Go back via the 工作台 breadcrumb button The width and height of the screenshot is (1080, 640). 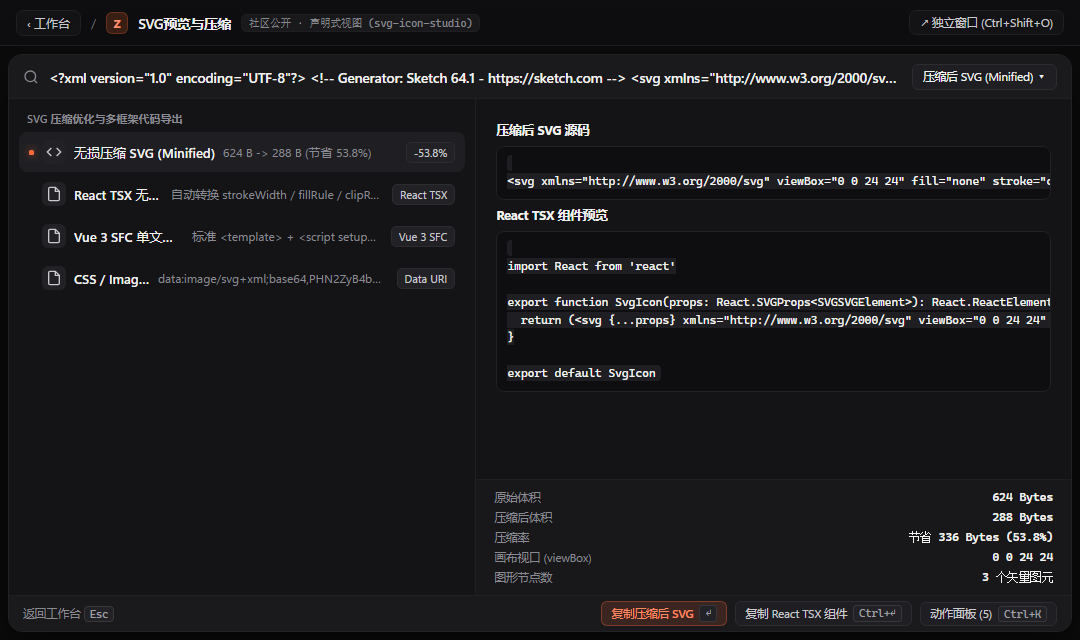(x=48, y=23)
